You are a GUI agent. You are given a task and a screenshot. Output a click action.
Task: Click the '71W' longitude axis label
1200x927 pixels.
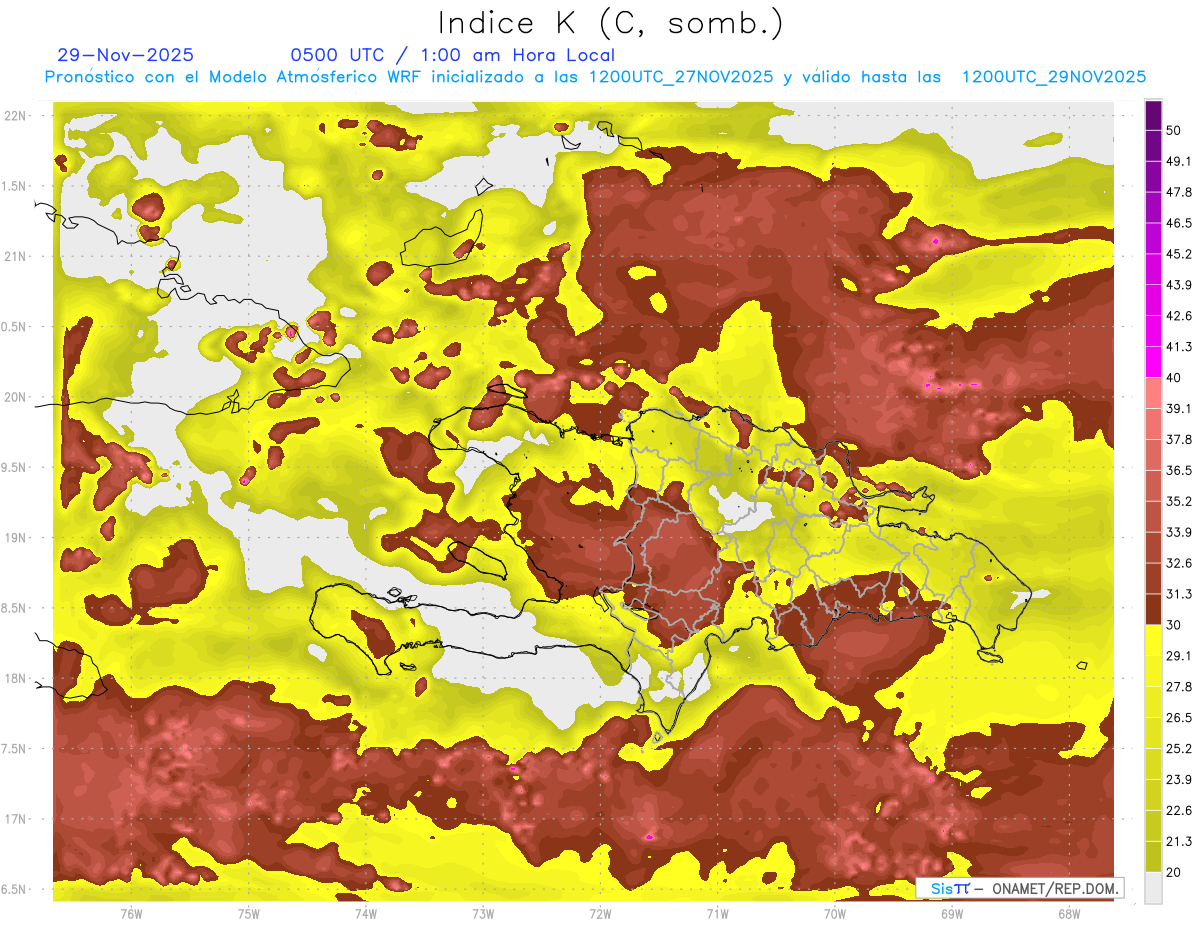click(x=717, y=913)
